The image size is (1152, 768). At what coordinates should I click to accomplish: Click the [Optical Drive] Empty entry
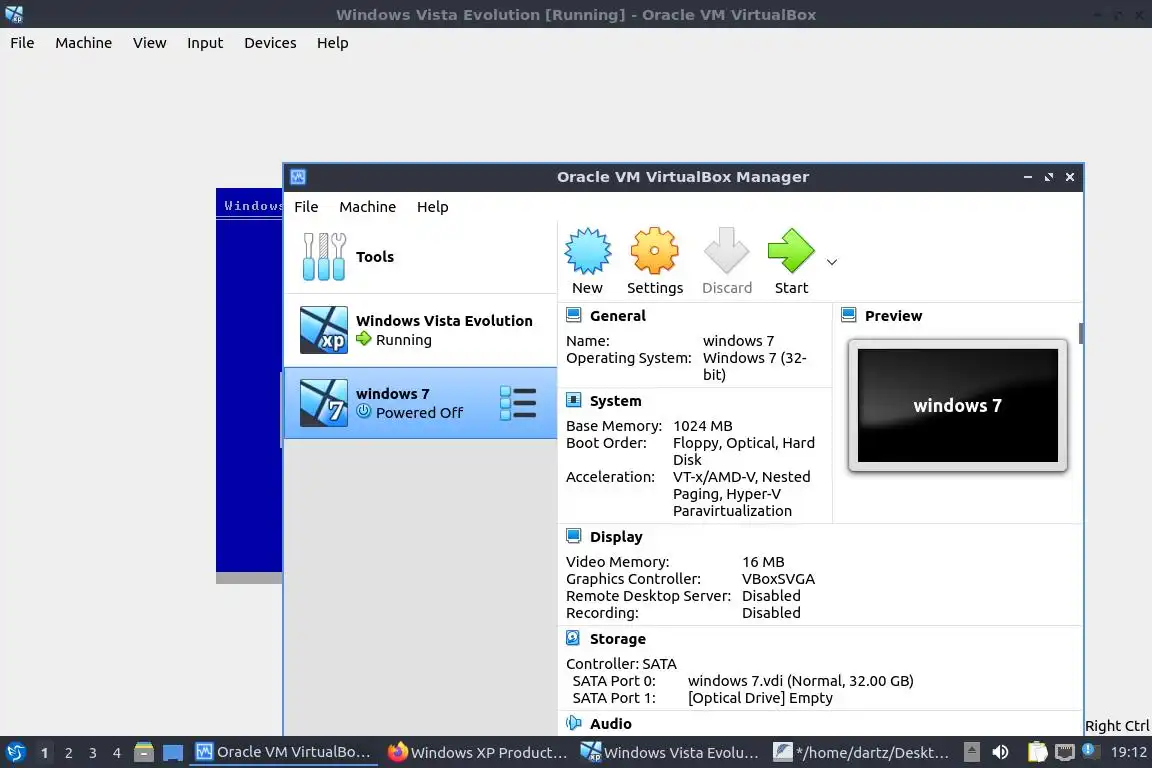760,698
